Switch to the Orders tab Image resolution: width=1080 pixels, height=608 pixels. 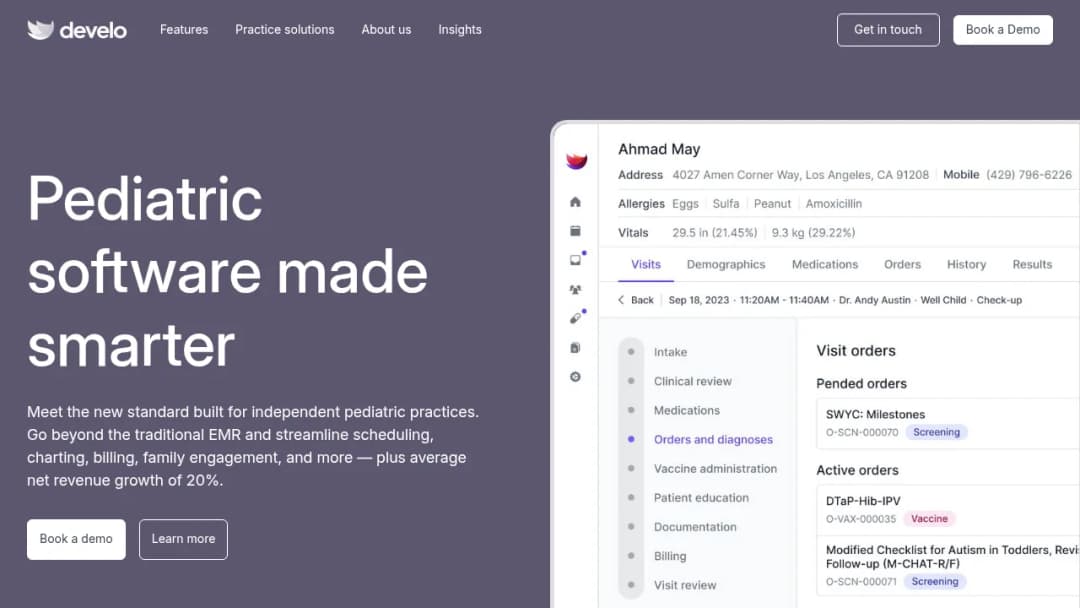pos(902,264)
